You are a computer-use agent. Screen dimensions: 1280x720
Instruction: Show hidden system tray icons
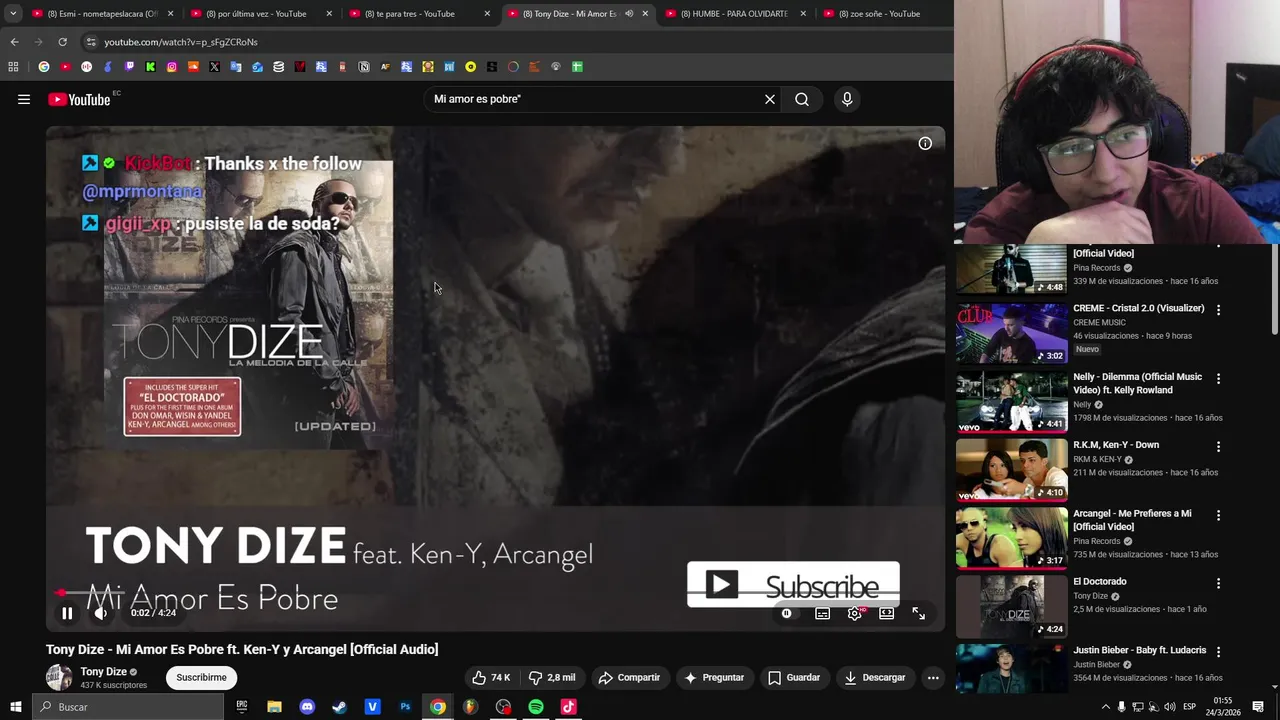coord(1105,707)
